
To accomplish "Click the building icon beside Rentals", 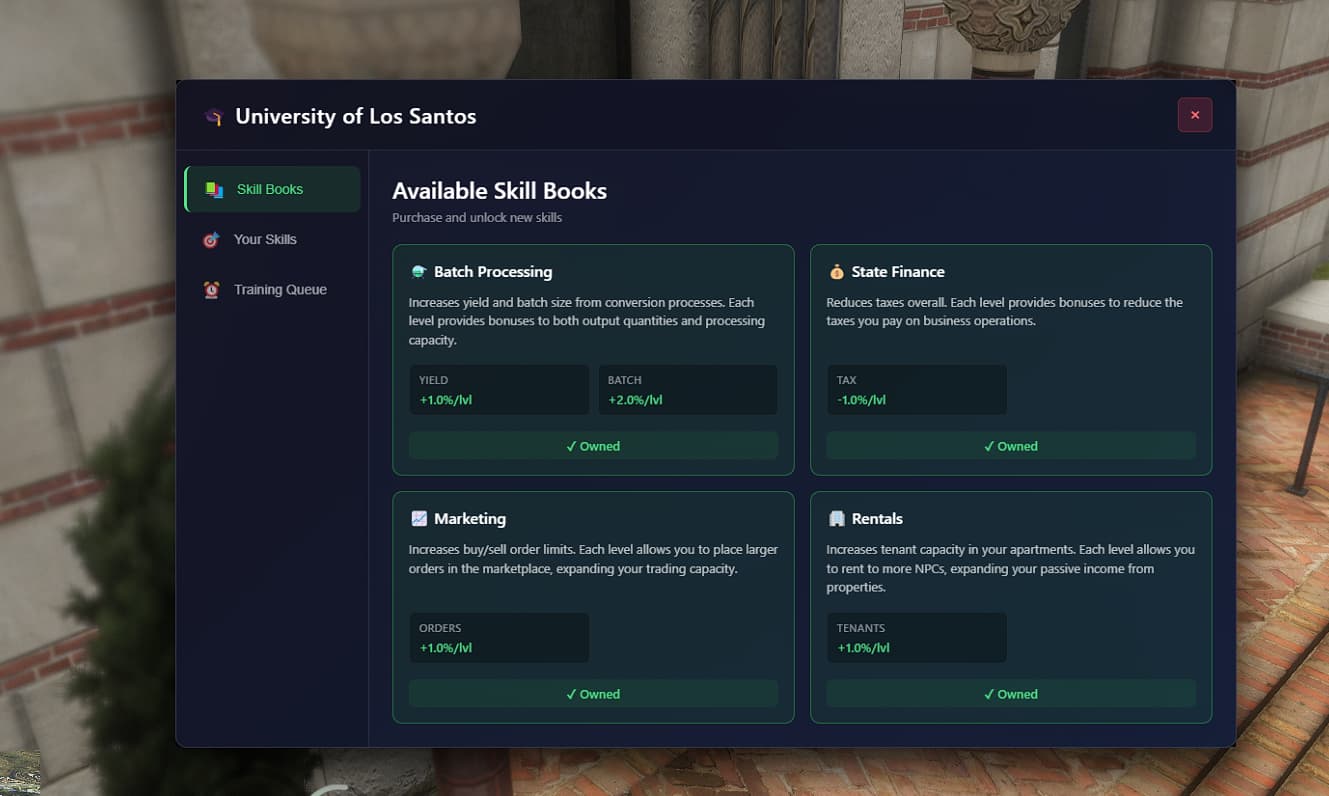I will [x=836, y=519].
